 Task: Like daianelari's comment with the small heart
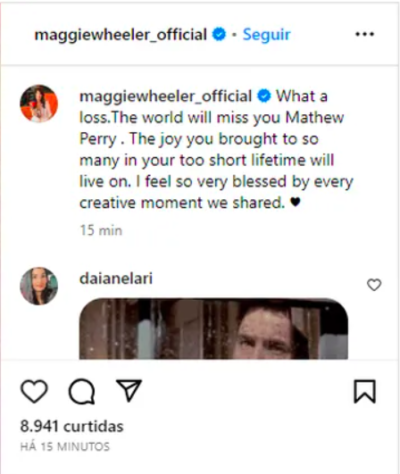tap(374, 285)
